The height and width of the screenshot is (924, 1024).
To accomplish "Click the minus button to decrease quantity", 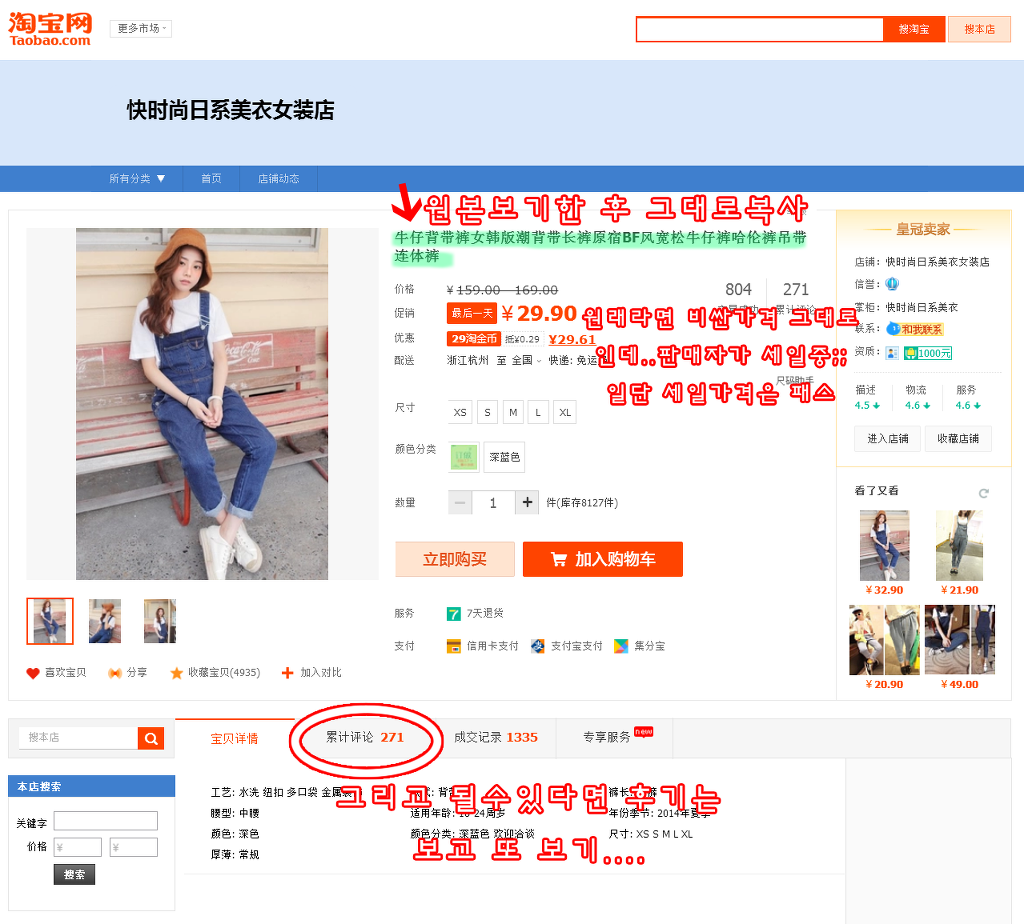I will pyautogui.click(x=460, y=502).
